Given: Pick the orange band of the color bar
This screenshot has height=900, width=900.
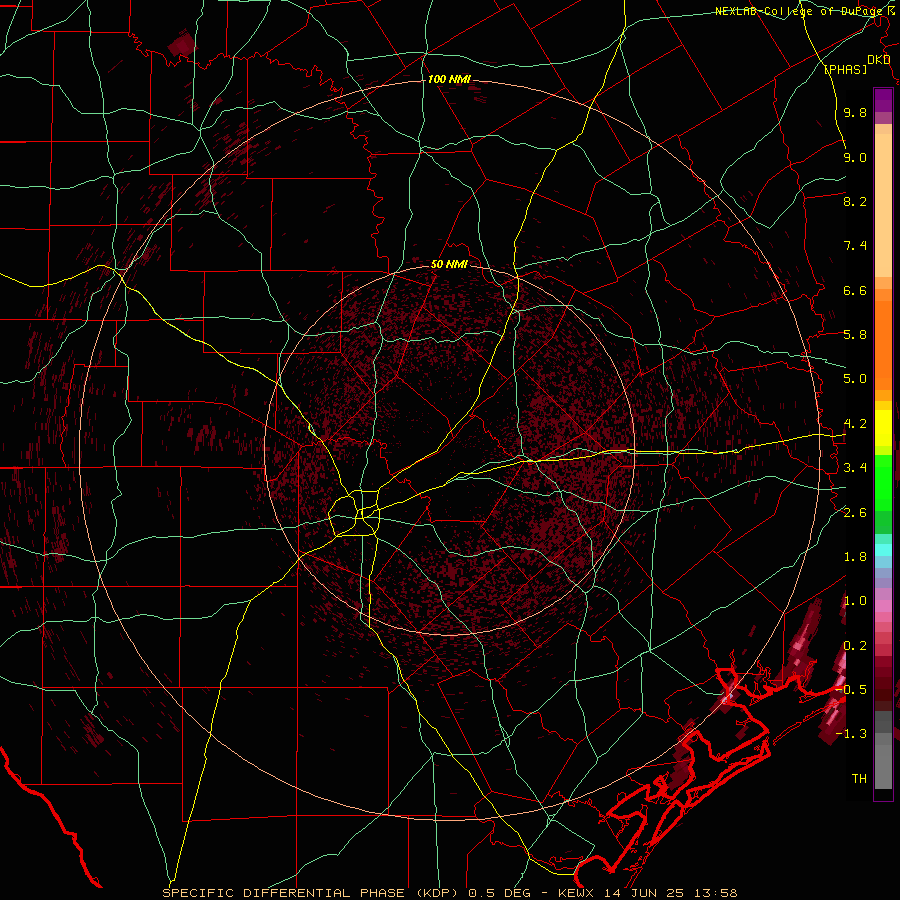Looking at the screenshot, I should pos(883,345).
